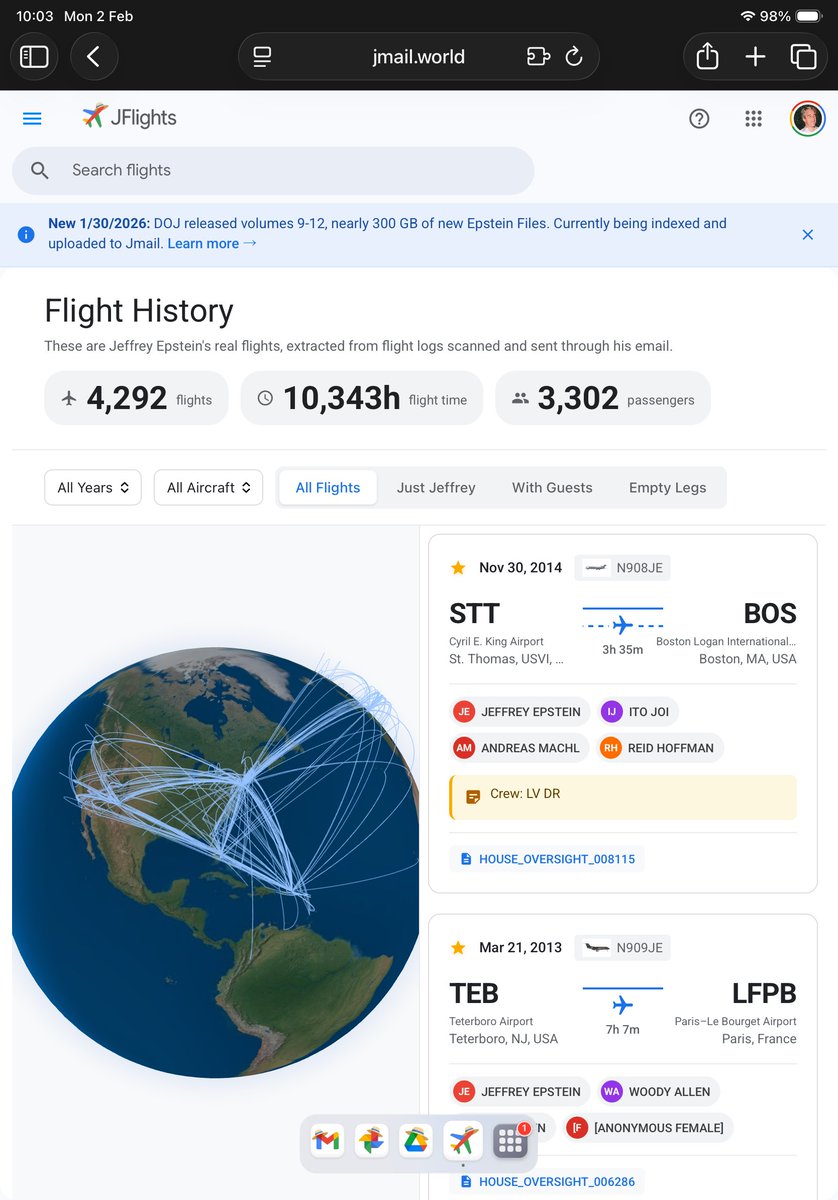This screenshot has width=838, height=1200.
Task: Tap the 10:03 clock in status bar
Action: pos(35,16)
